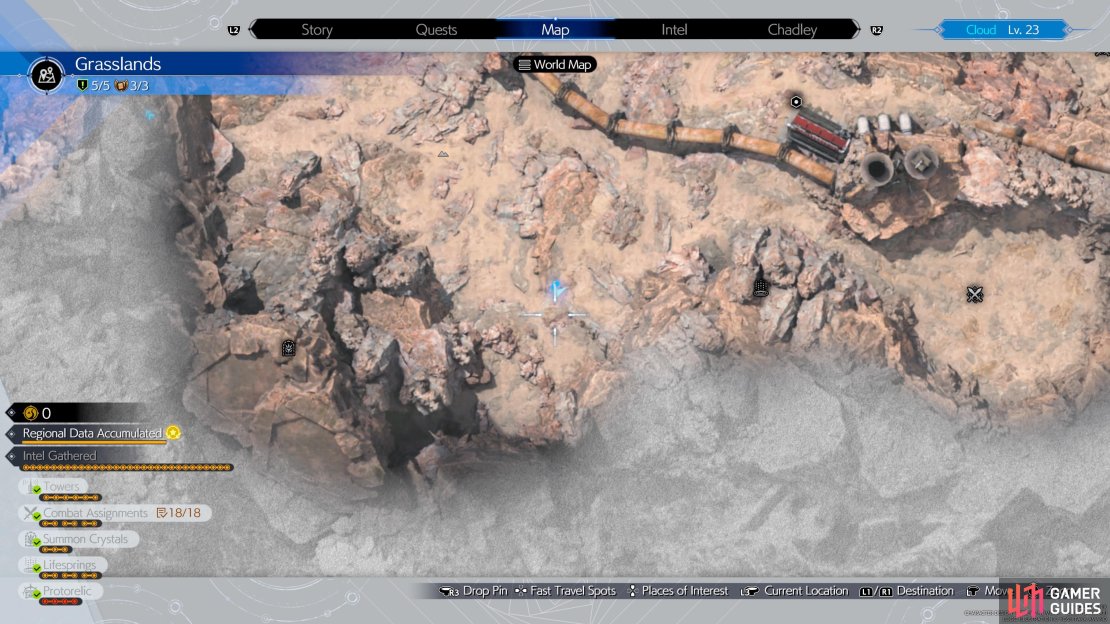Choose the Places of Interest command
1110x624 pixels.
[685, 591]
